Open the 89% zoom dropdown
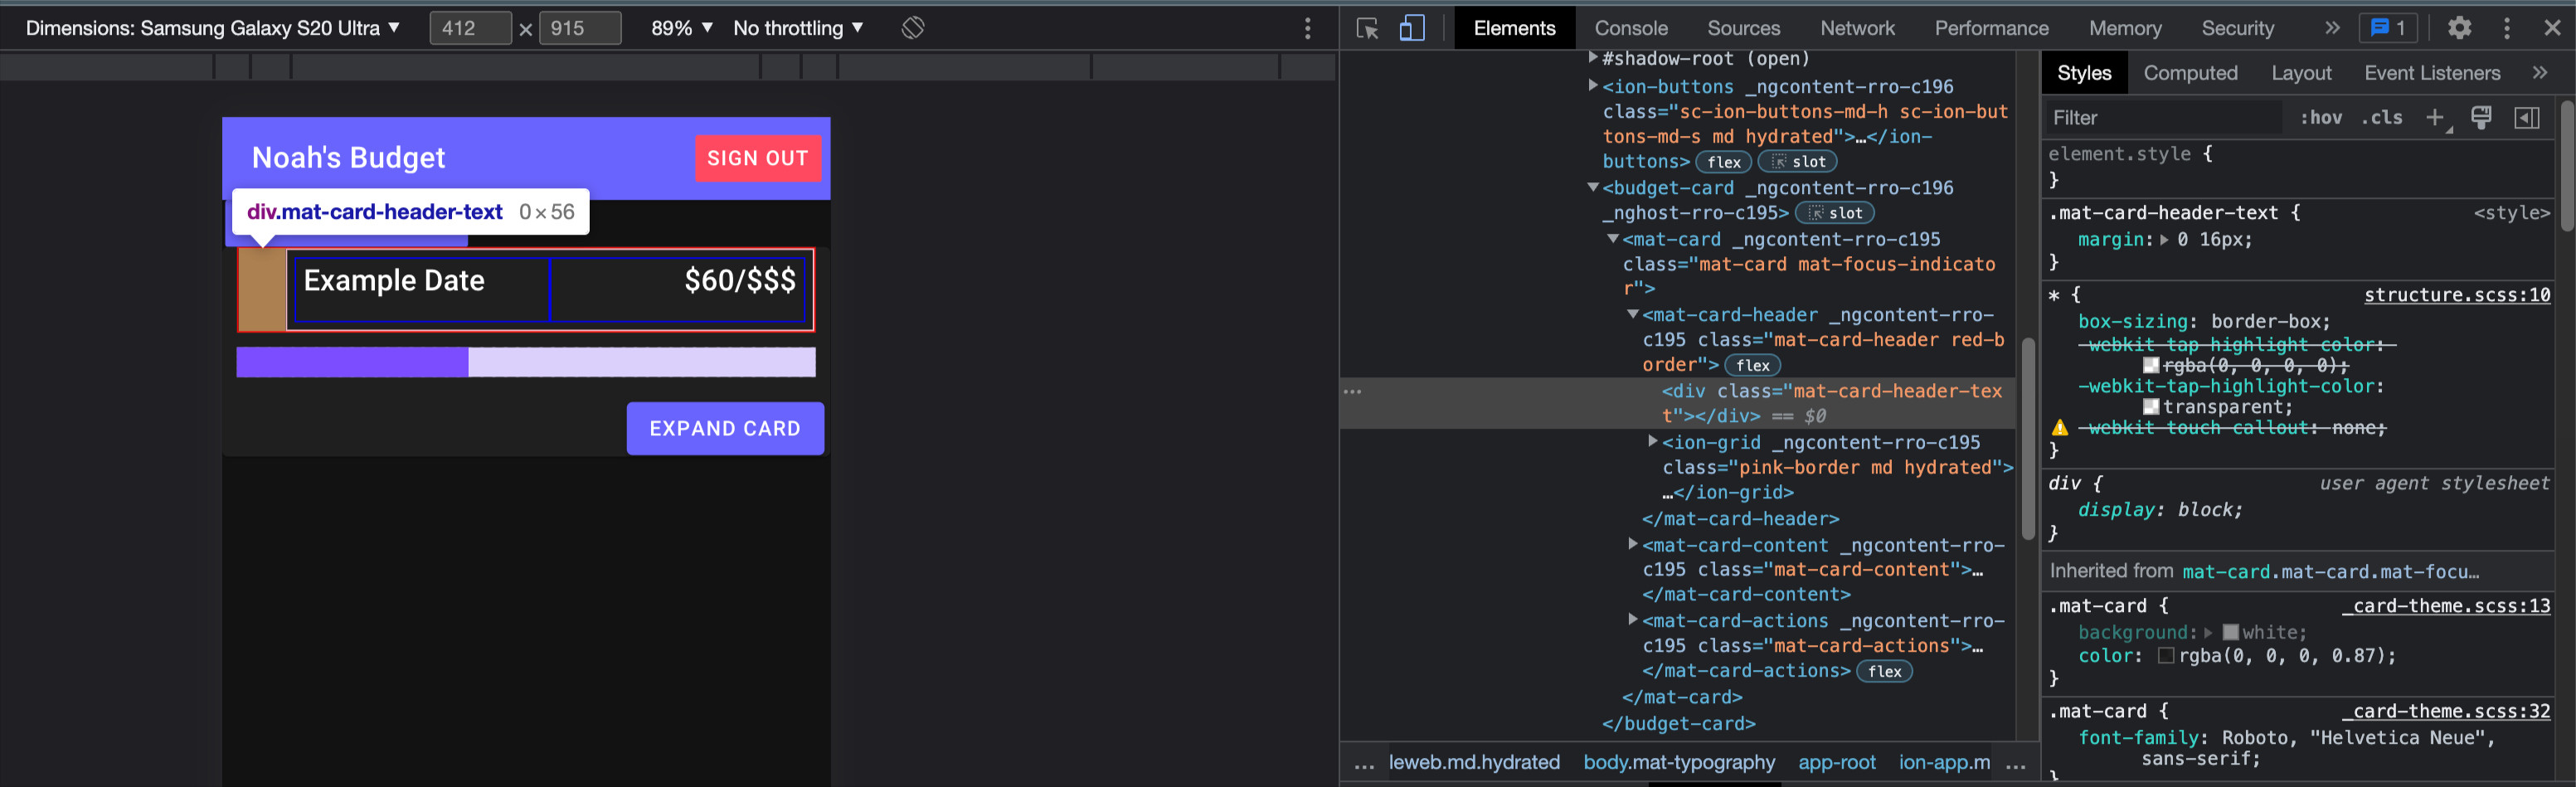This screenshot has width=2576, height=787. click(682, 28)
